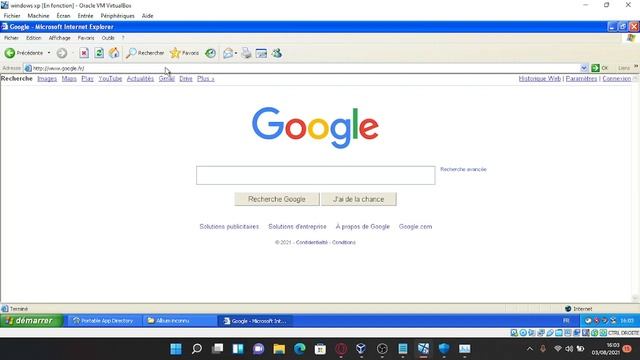Open the Play link
Image resolution: width=640 pixels, height=360 pixels.
pos(87,79)
